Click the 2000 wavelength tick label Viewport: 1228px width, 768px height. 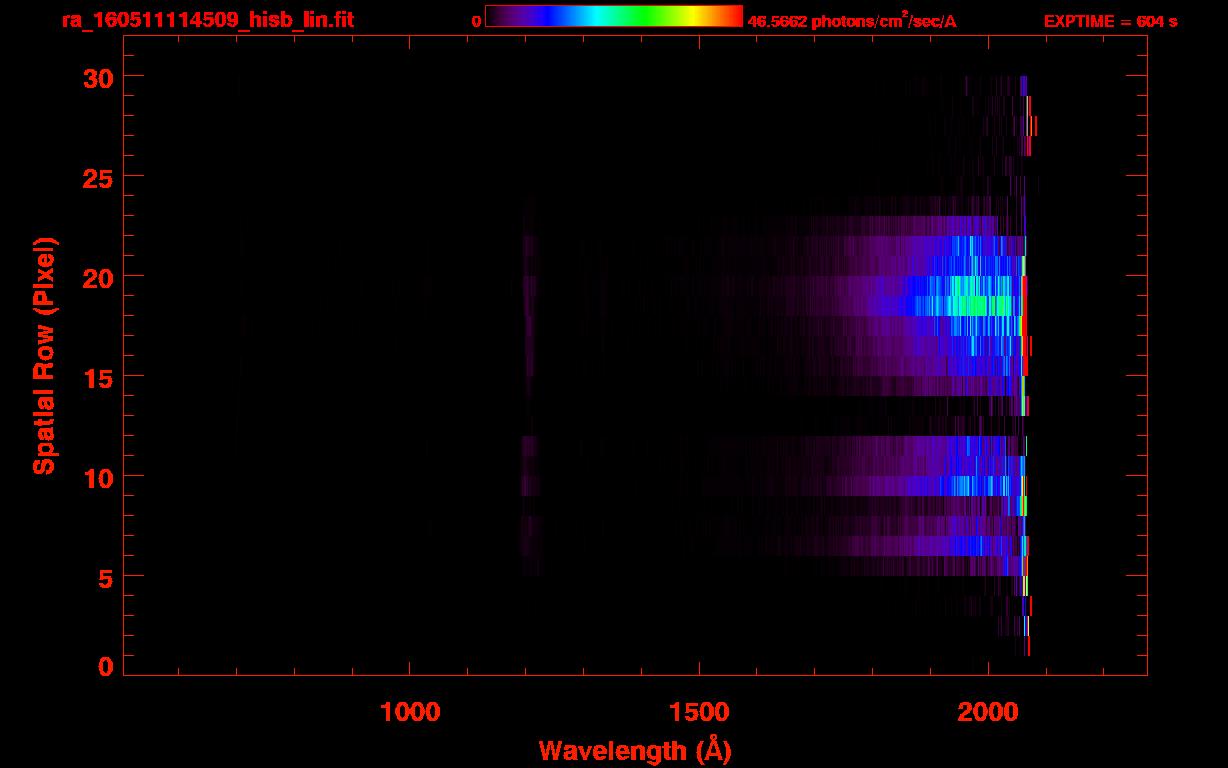tap(988, 711)
